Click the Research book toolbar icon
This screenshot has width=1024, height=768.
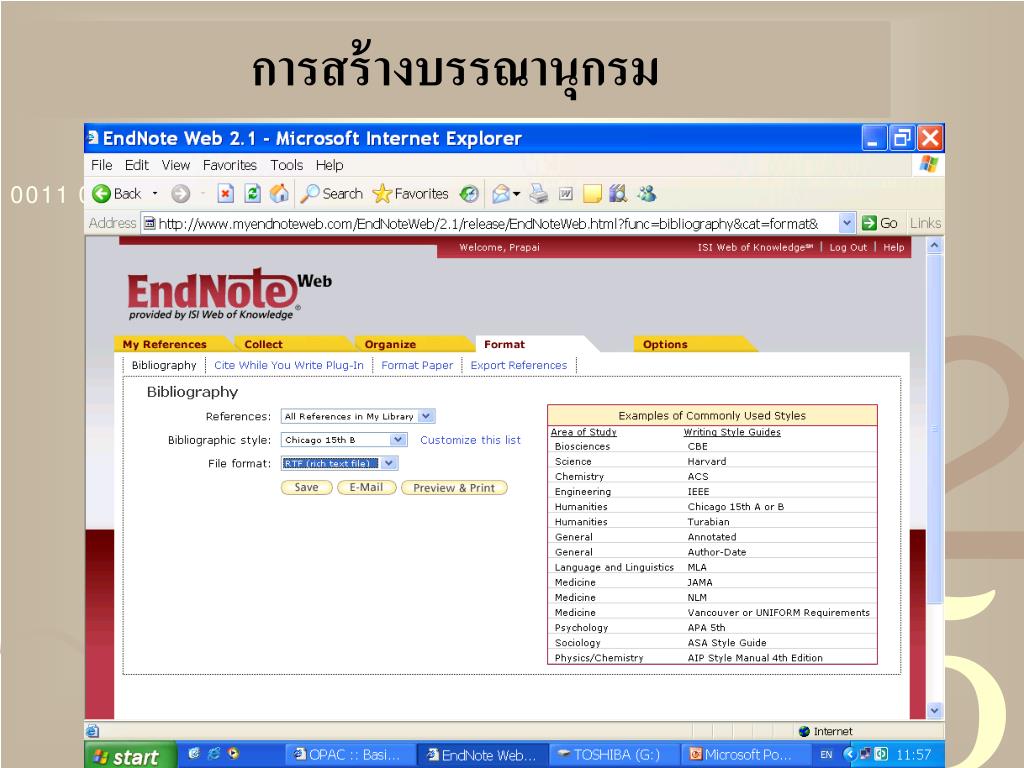coord(618,194)
